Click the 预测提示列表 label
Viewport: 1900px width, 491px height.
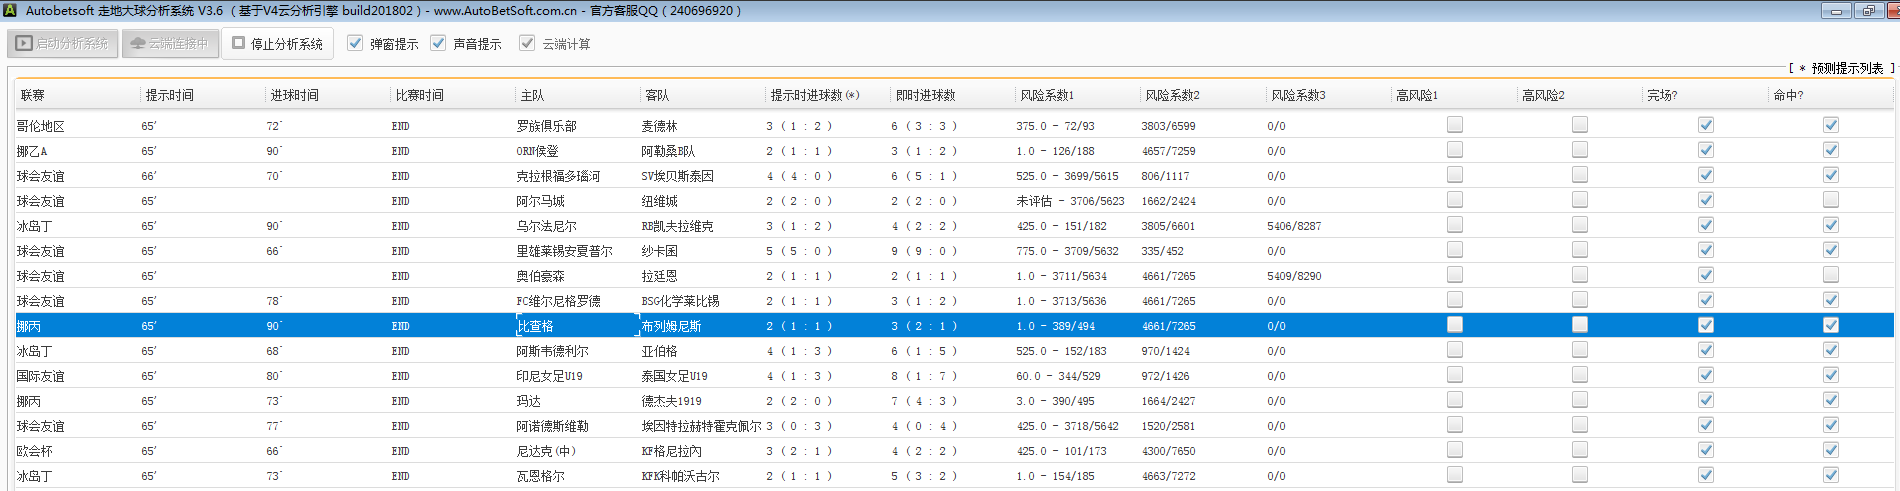[x=1846, y=68]
